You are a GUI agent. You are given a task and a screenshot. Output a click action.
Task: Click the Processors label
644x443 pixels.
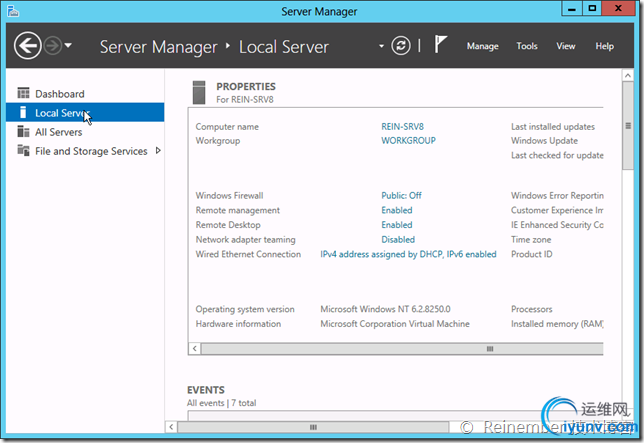[531, 309]
